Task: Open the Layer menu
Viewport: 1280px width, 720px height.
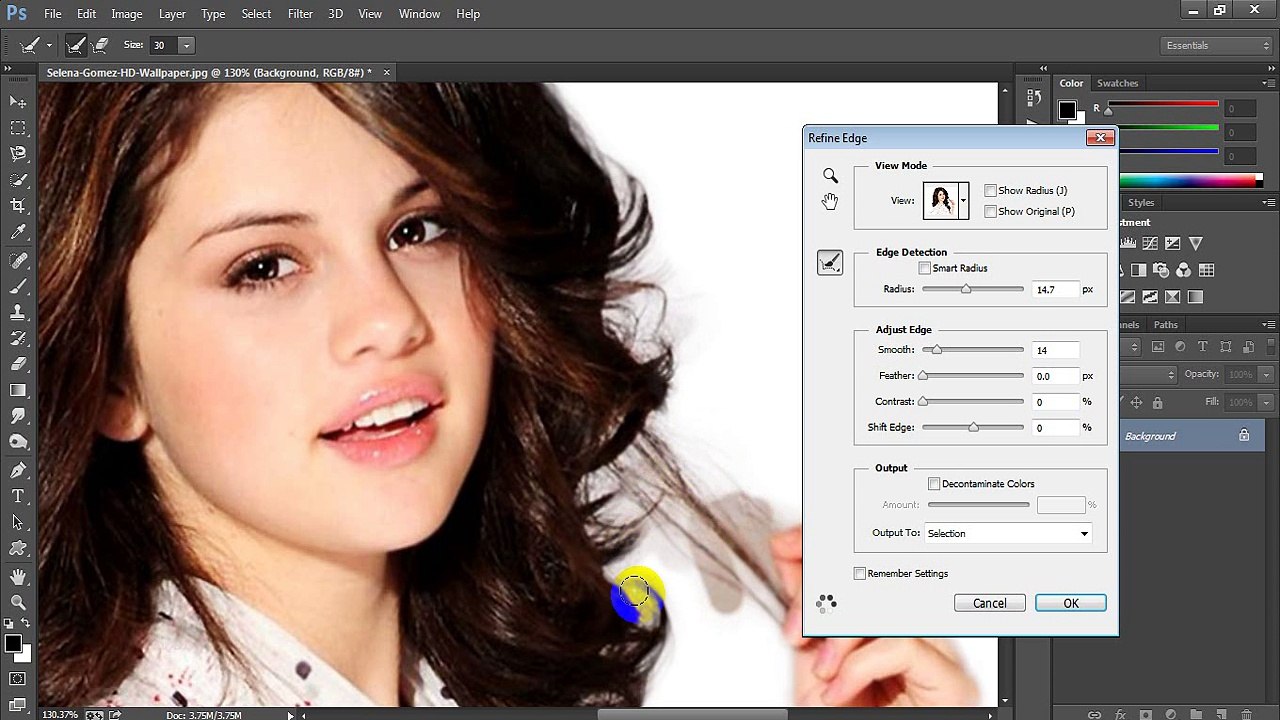Action: tap(172, 14)
